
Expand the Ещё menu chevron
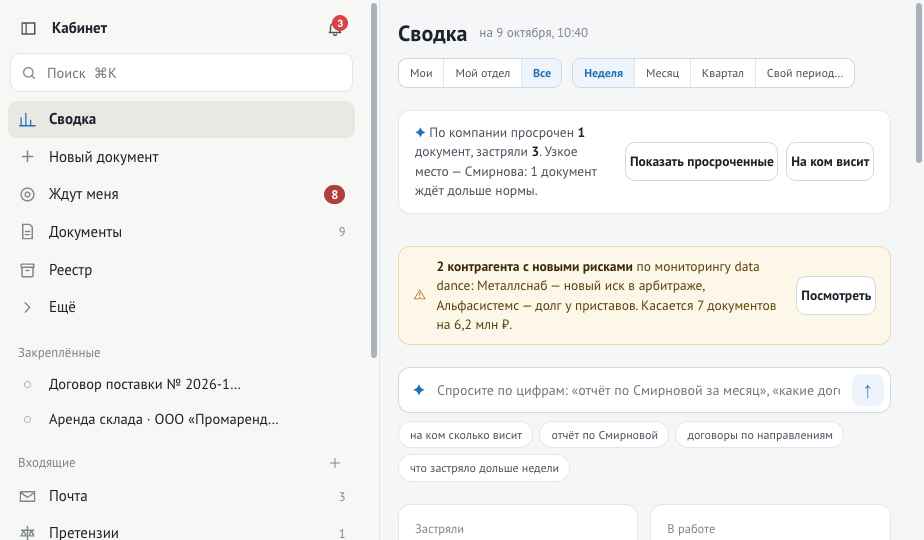pos(27,307)
